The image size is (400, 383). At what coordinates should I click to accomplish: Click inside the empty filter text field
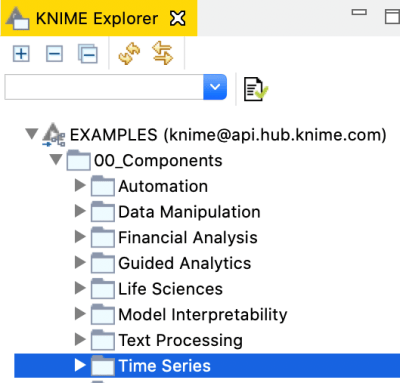[x=104, y=87]
